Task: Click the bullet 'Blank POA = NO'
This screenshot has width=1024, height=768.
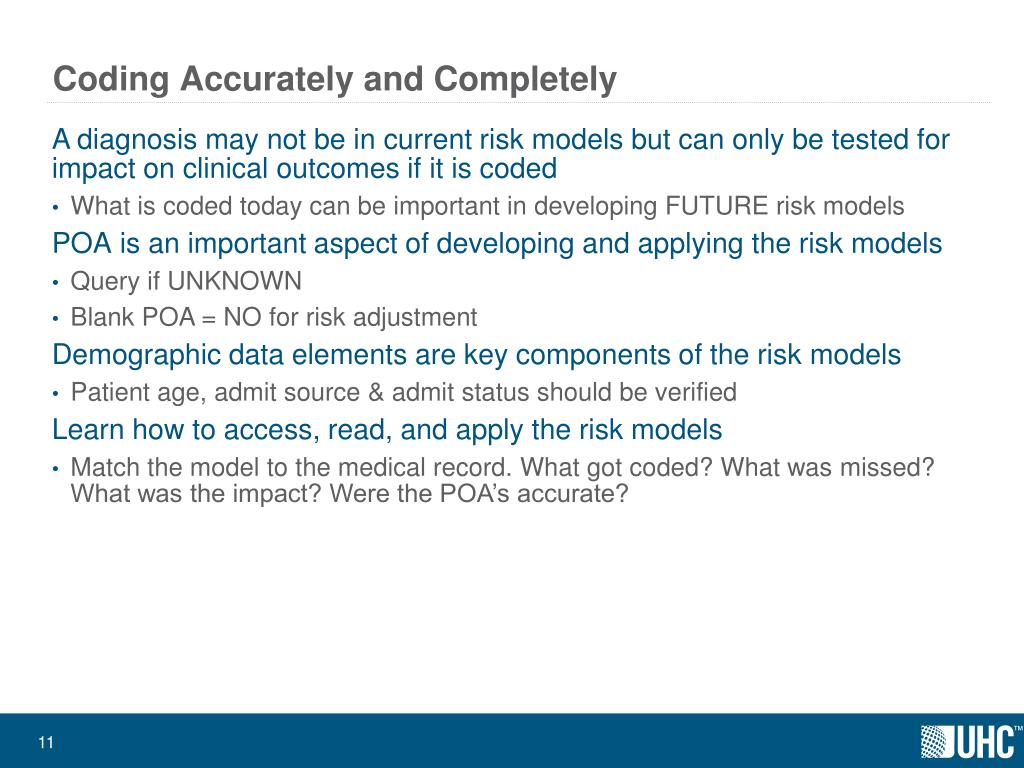Action: tap(274, 318)
